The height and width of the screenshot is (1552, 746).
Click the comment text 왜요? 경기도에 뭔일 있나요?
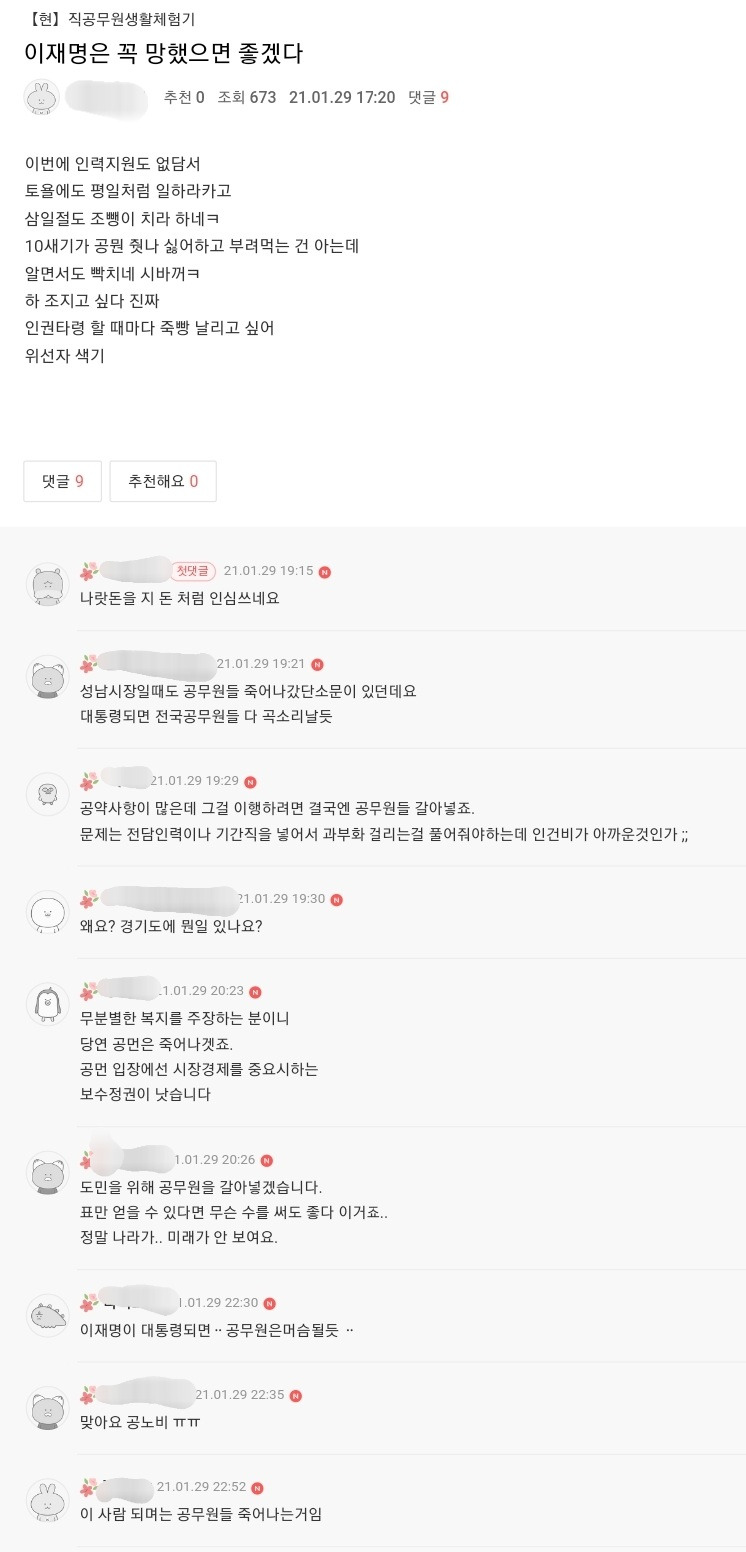coord(171,926)
